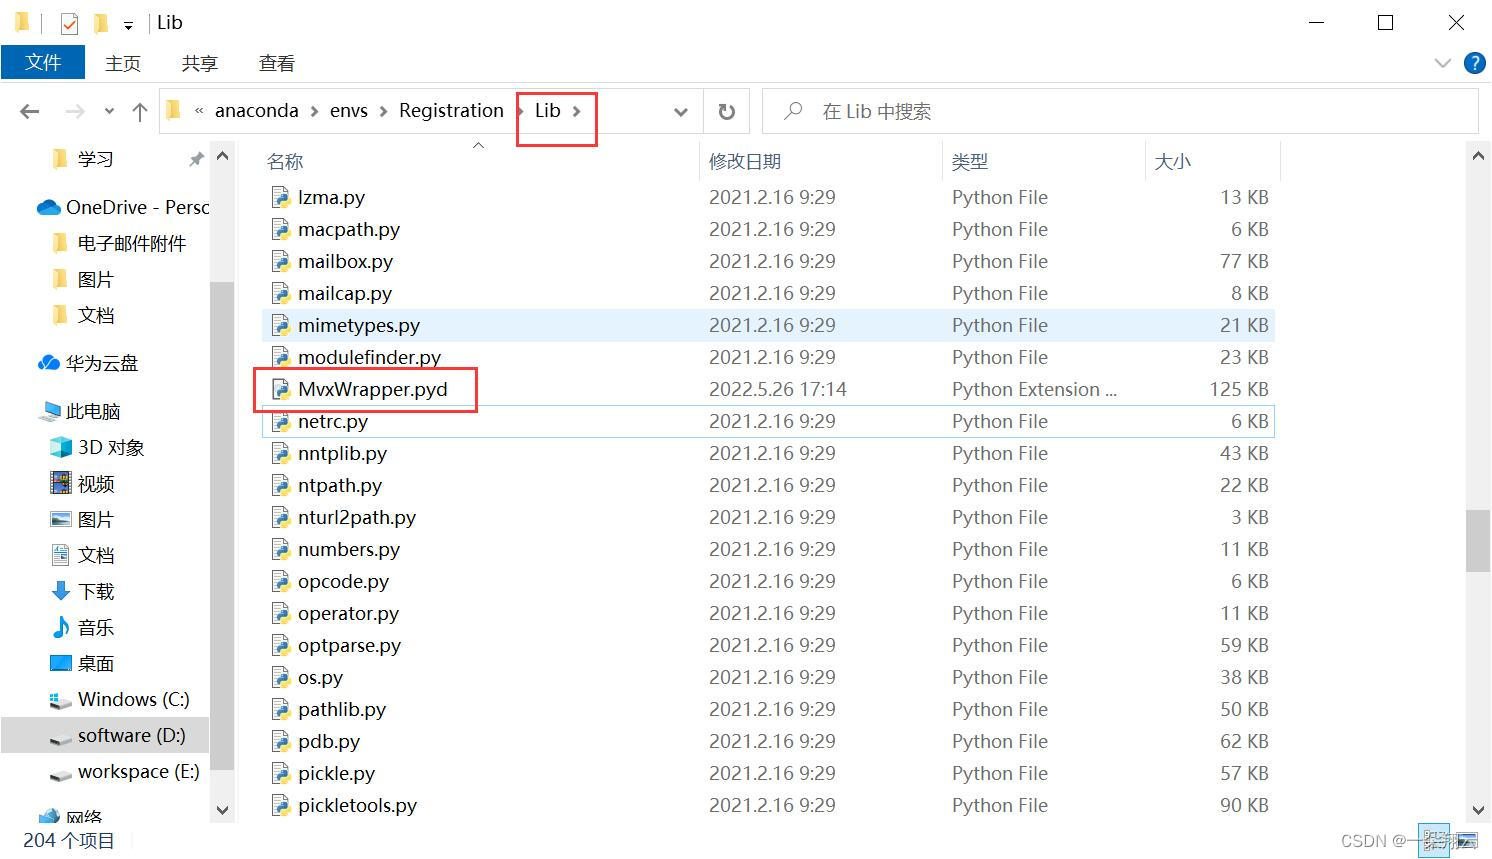Expand the chevron after envs in path
Viewport: 1492px width, 859px height.
pyautogui.click(x=383, y=111)
